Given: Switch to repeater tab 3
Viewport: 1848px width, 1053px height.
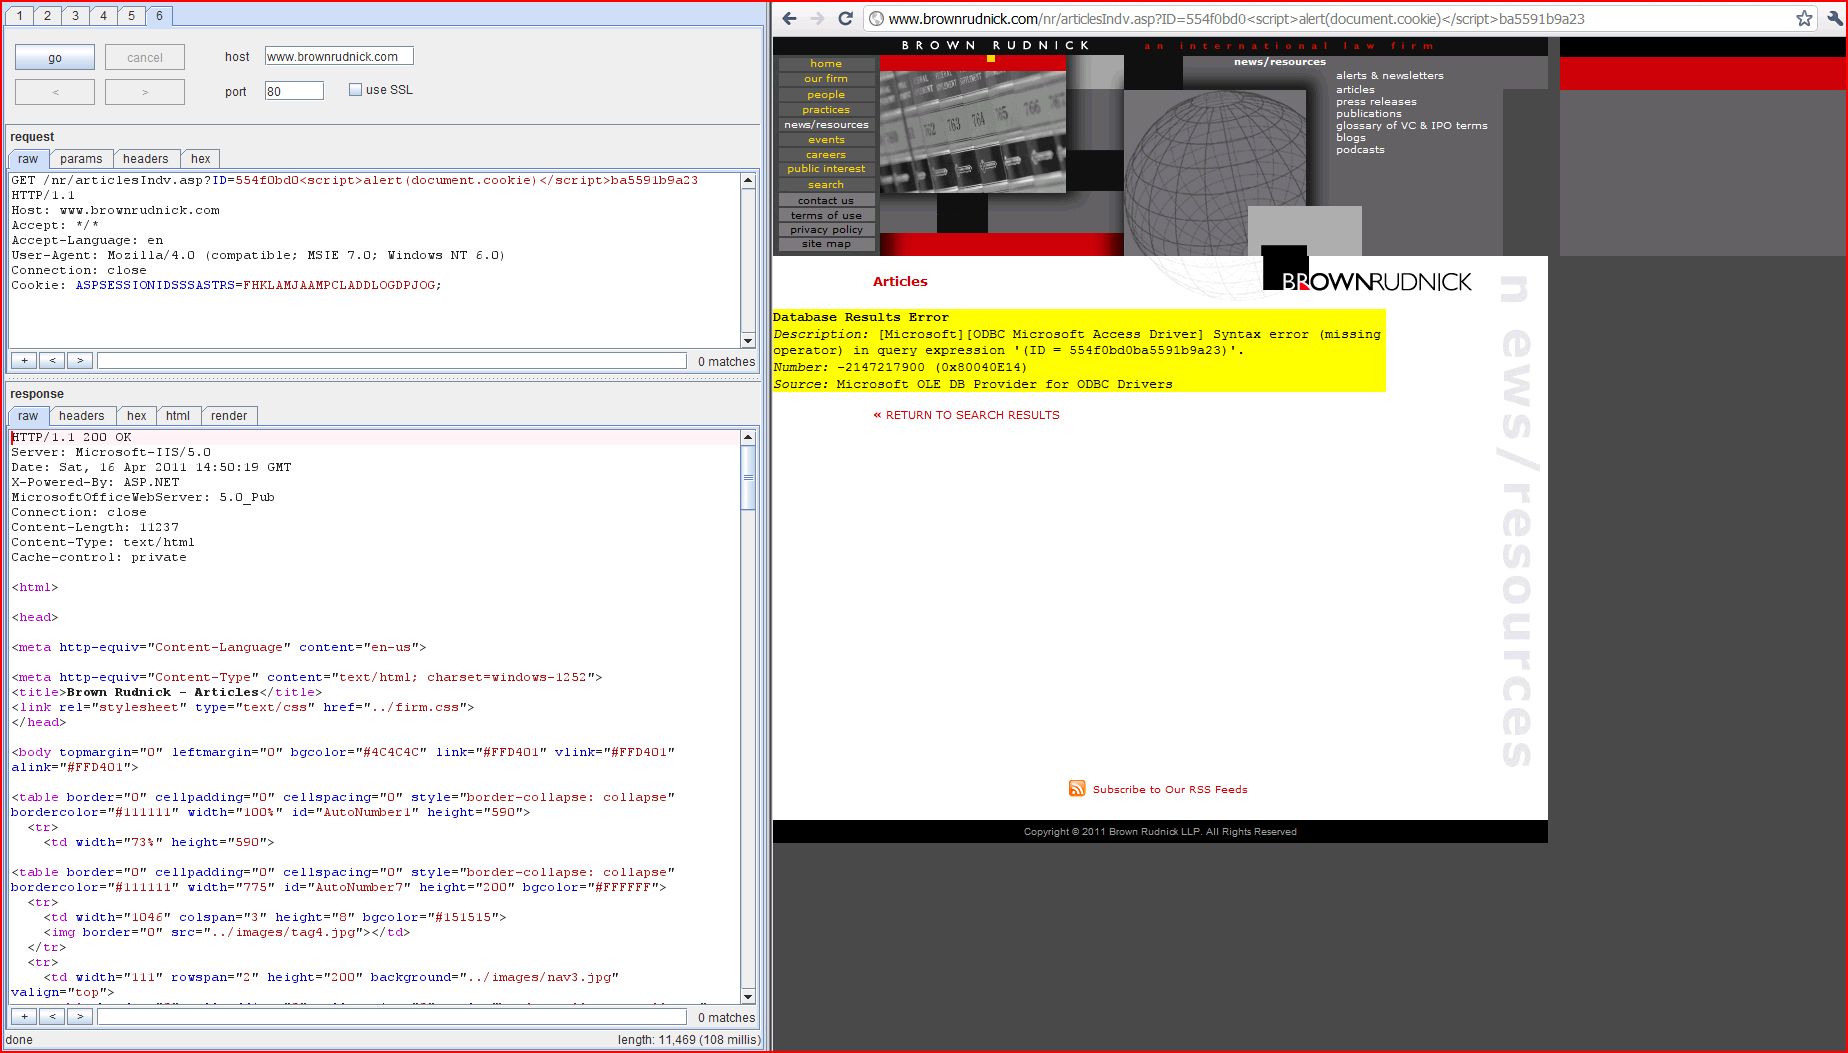Looking at the screenshot, I should point(75,15).
